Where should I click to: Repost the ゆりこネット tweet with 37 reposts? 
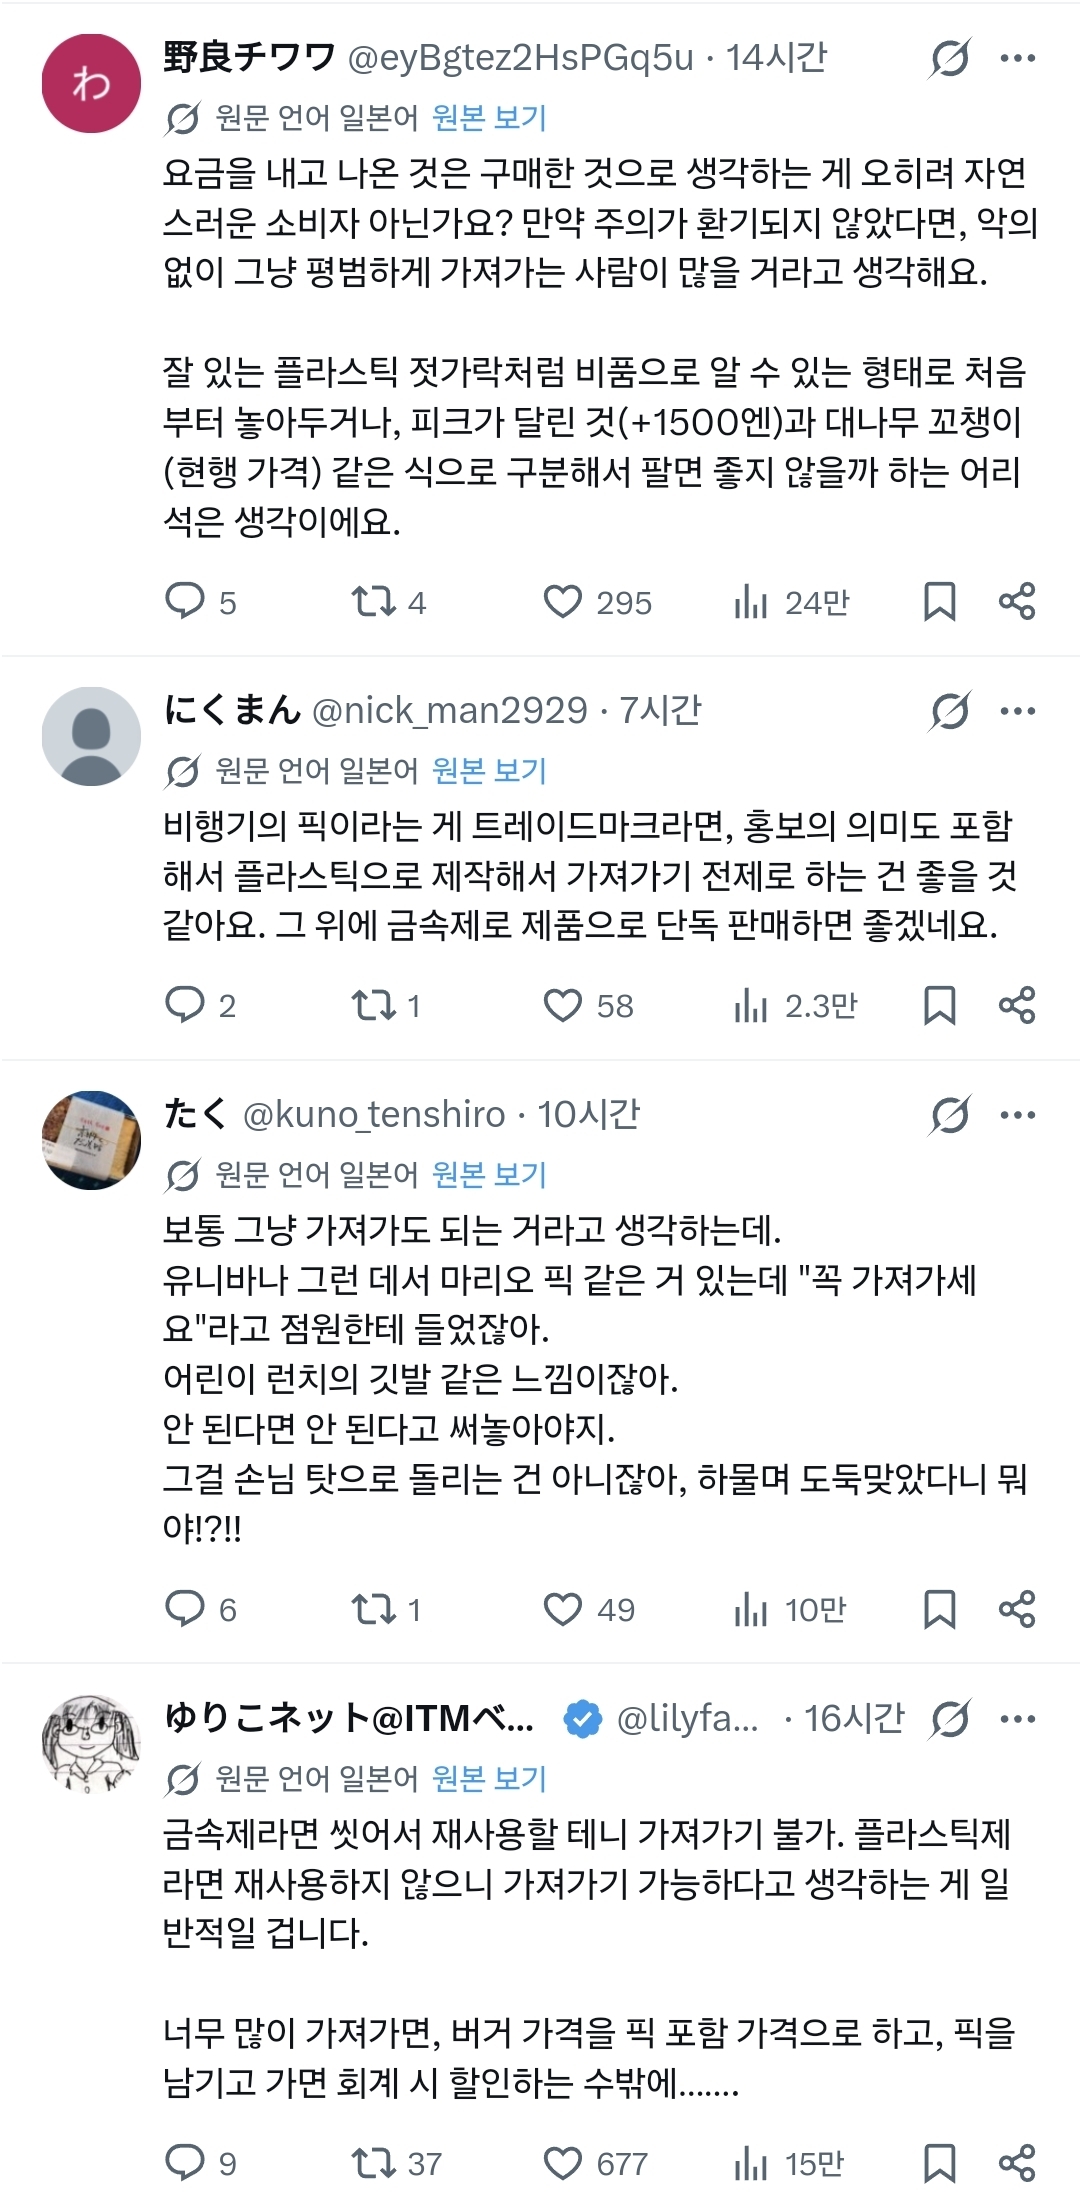coord(374,2163)
